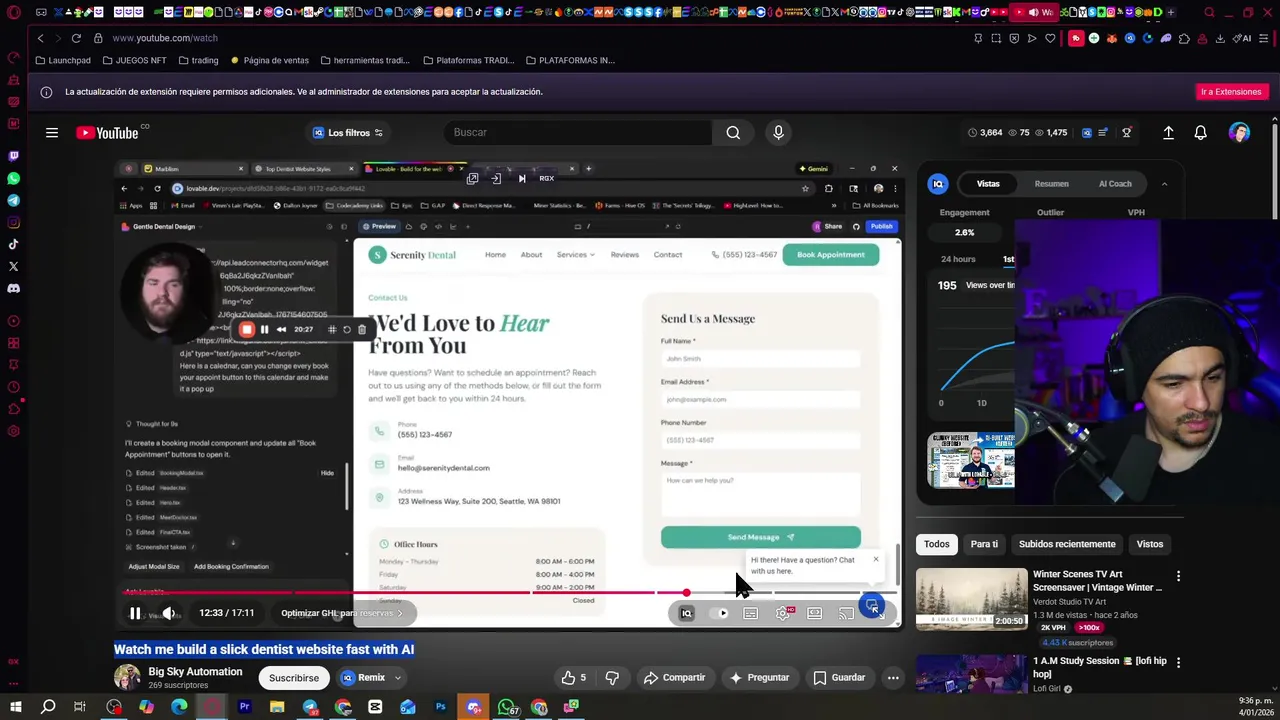Open more actions ellipsis below video
Viewport: 1280px width, 720px height.
[893, 678]
